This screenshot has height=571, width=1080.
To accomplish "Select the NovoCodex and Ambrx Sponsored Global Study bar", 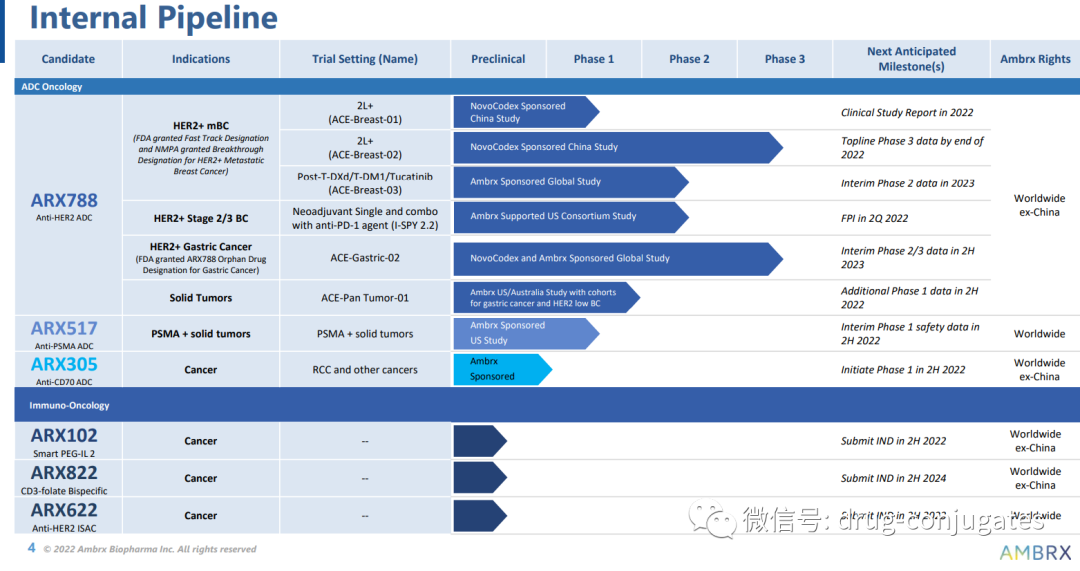I will pos(618,258).
